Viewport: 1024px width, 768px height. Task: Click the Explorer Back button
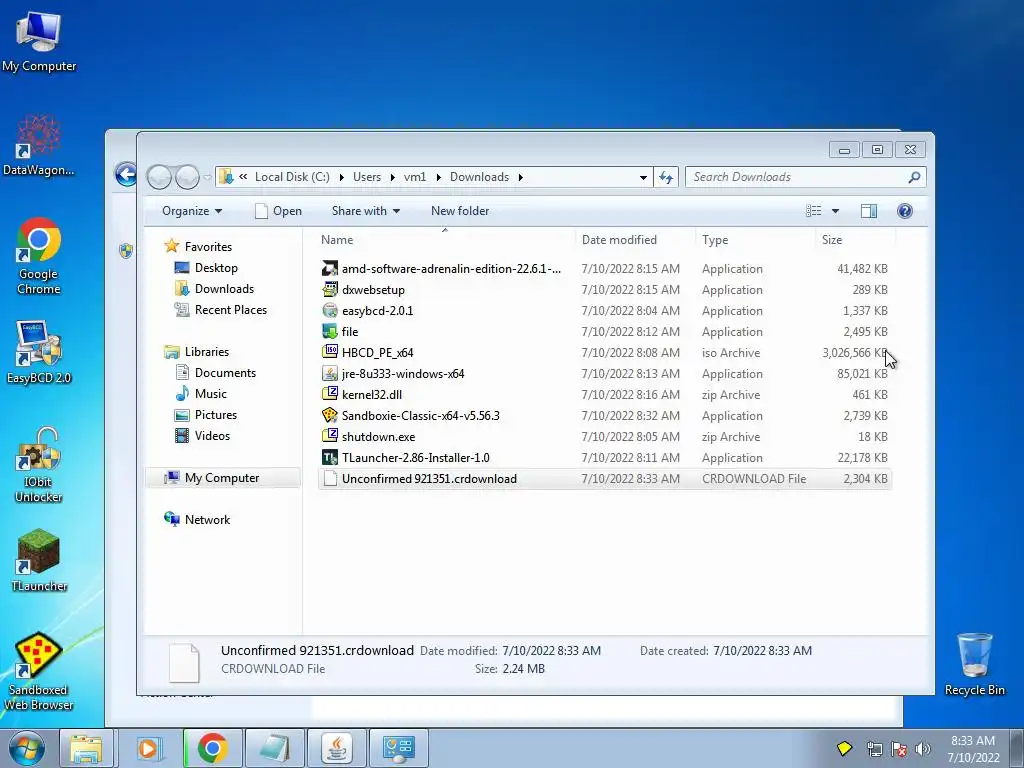pyautogui.click(x=159, y=177)
